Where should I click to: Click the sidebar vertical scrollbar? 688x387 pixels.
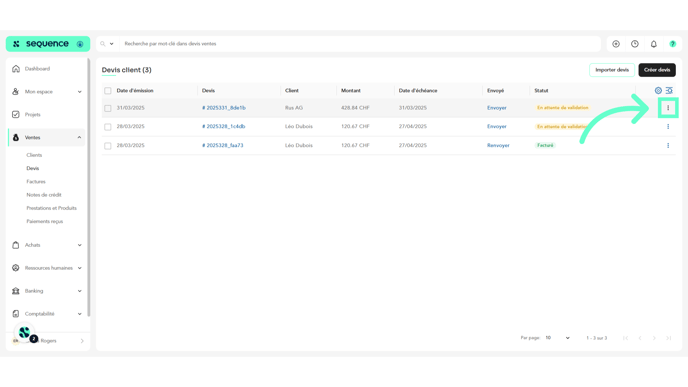89,187
